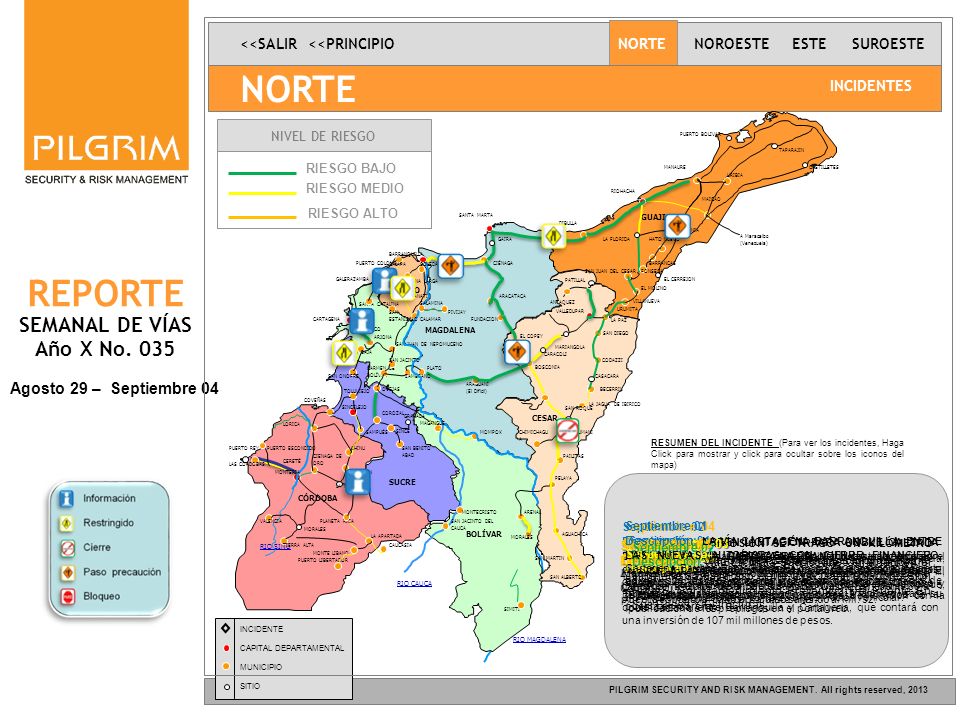Open the caution-pass icon in Guajira
The image size is (960, 720).
[677, 227]
